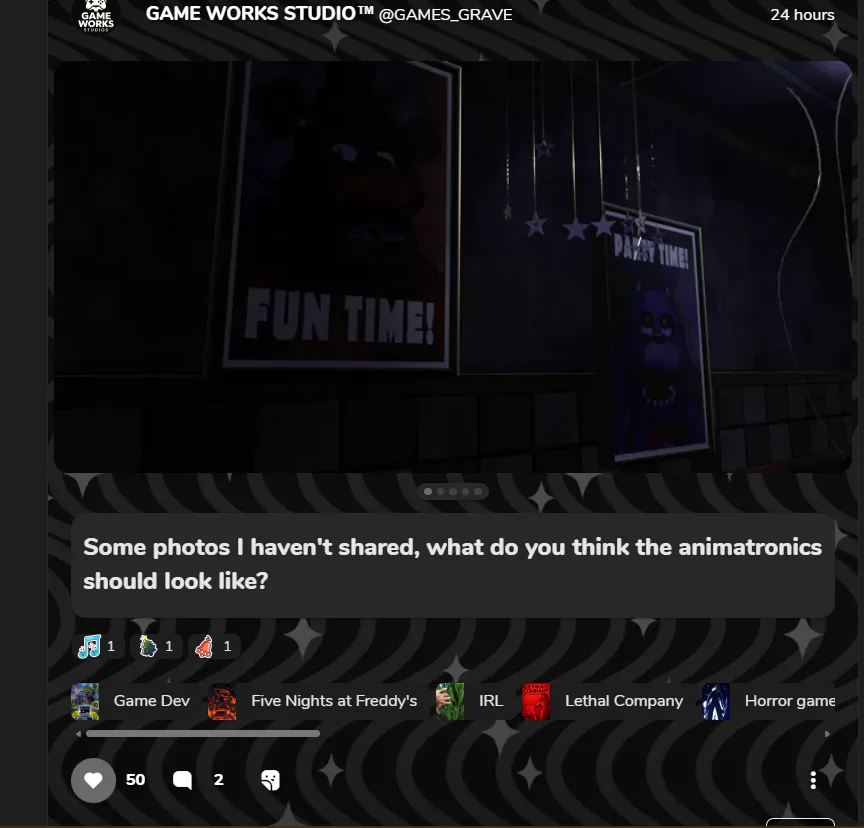The width and height of the screenshot is (864, 828).
Task: View the 2 comments count
Action: click(x=219, y=780)
